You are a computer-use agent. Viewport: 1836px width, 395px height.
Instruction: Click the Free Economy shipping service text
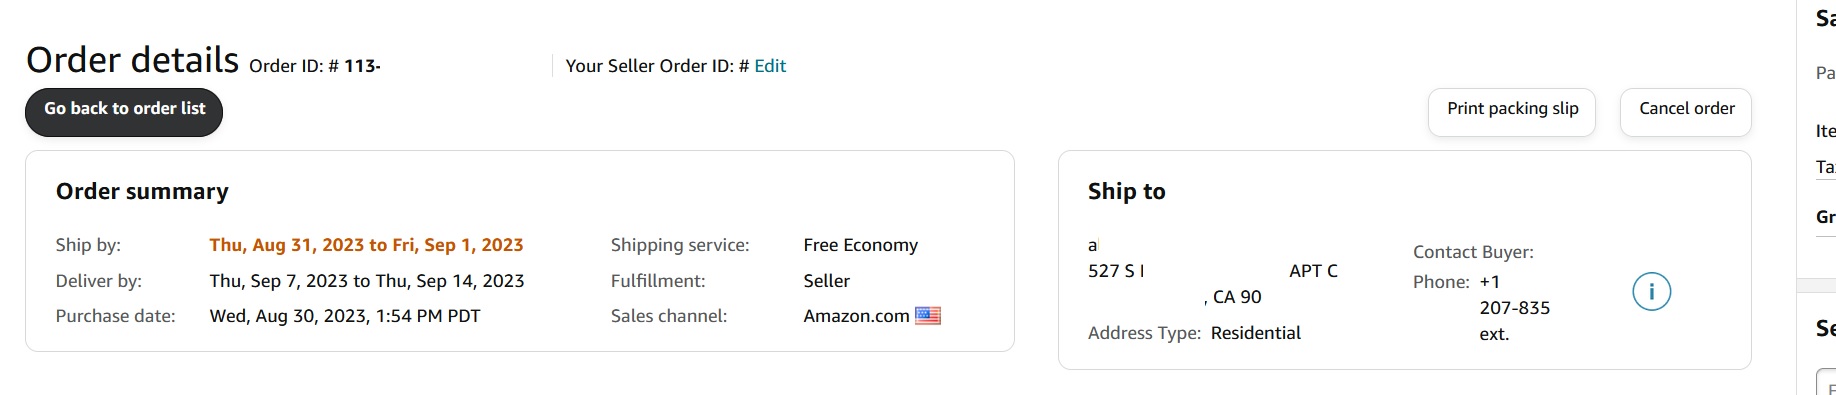[x=860, y=245]
